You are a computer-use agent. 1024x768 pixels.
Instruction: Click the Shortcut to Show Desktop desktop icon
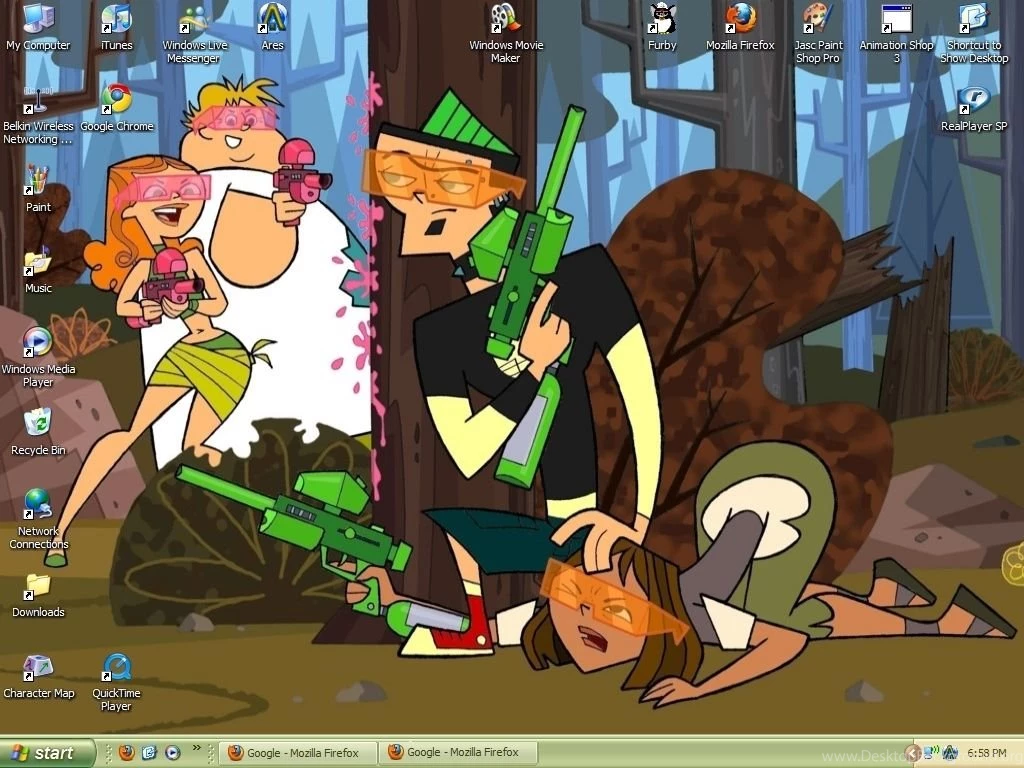(x=974, y=34)
